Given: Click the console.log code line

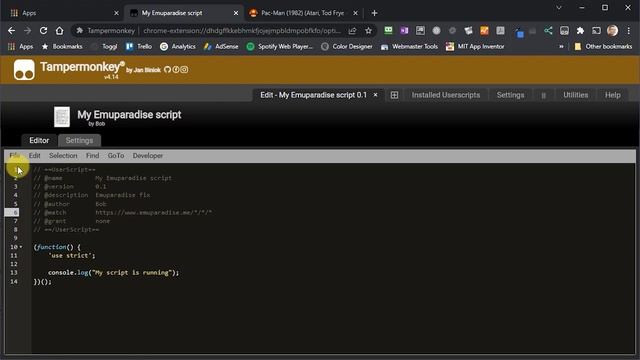Looking at the screenshot, I should click(x=113, y=273).
